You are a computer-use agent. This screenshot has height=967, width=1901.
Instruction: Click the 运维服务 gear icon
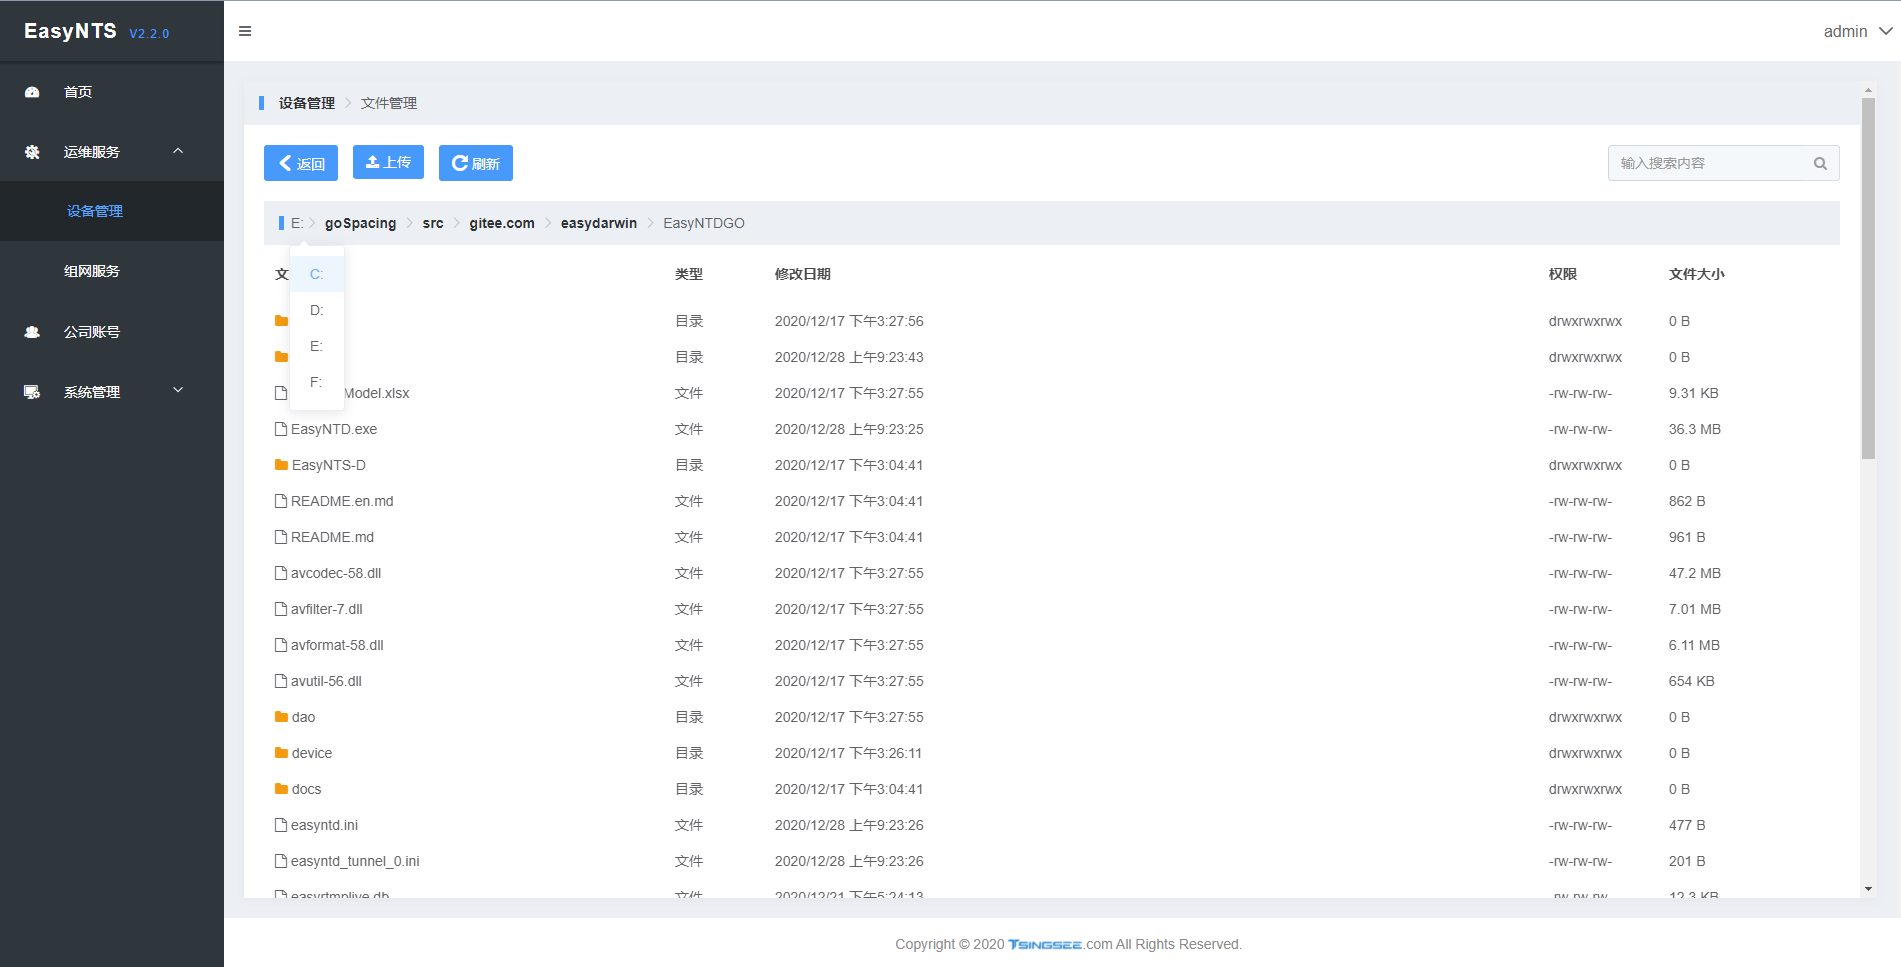coord(32,152)
